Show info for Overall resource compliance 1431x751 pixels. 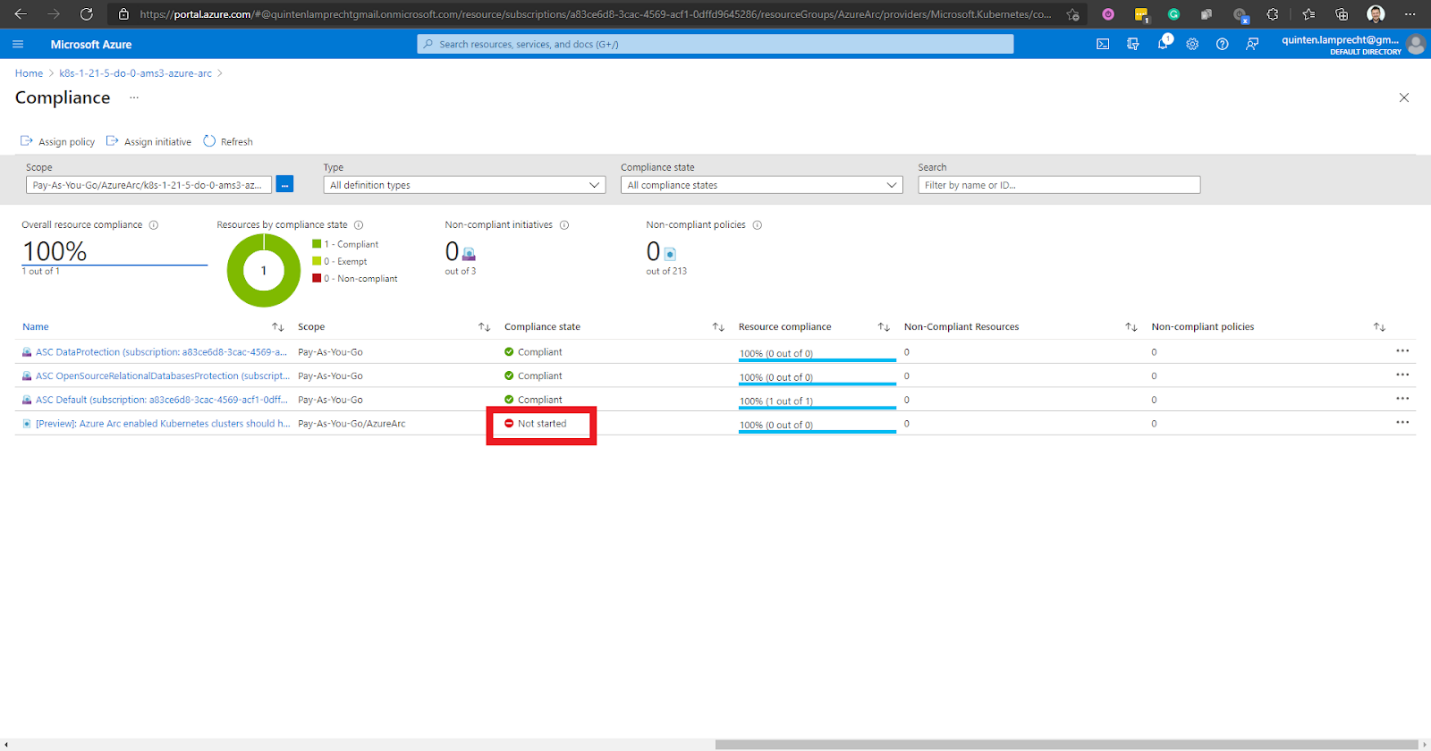coord(153,225)
